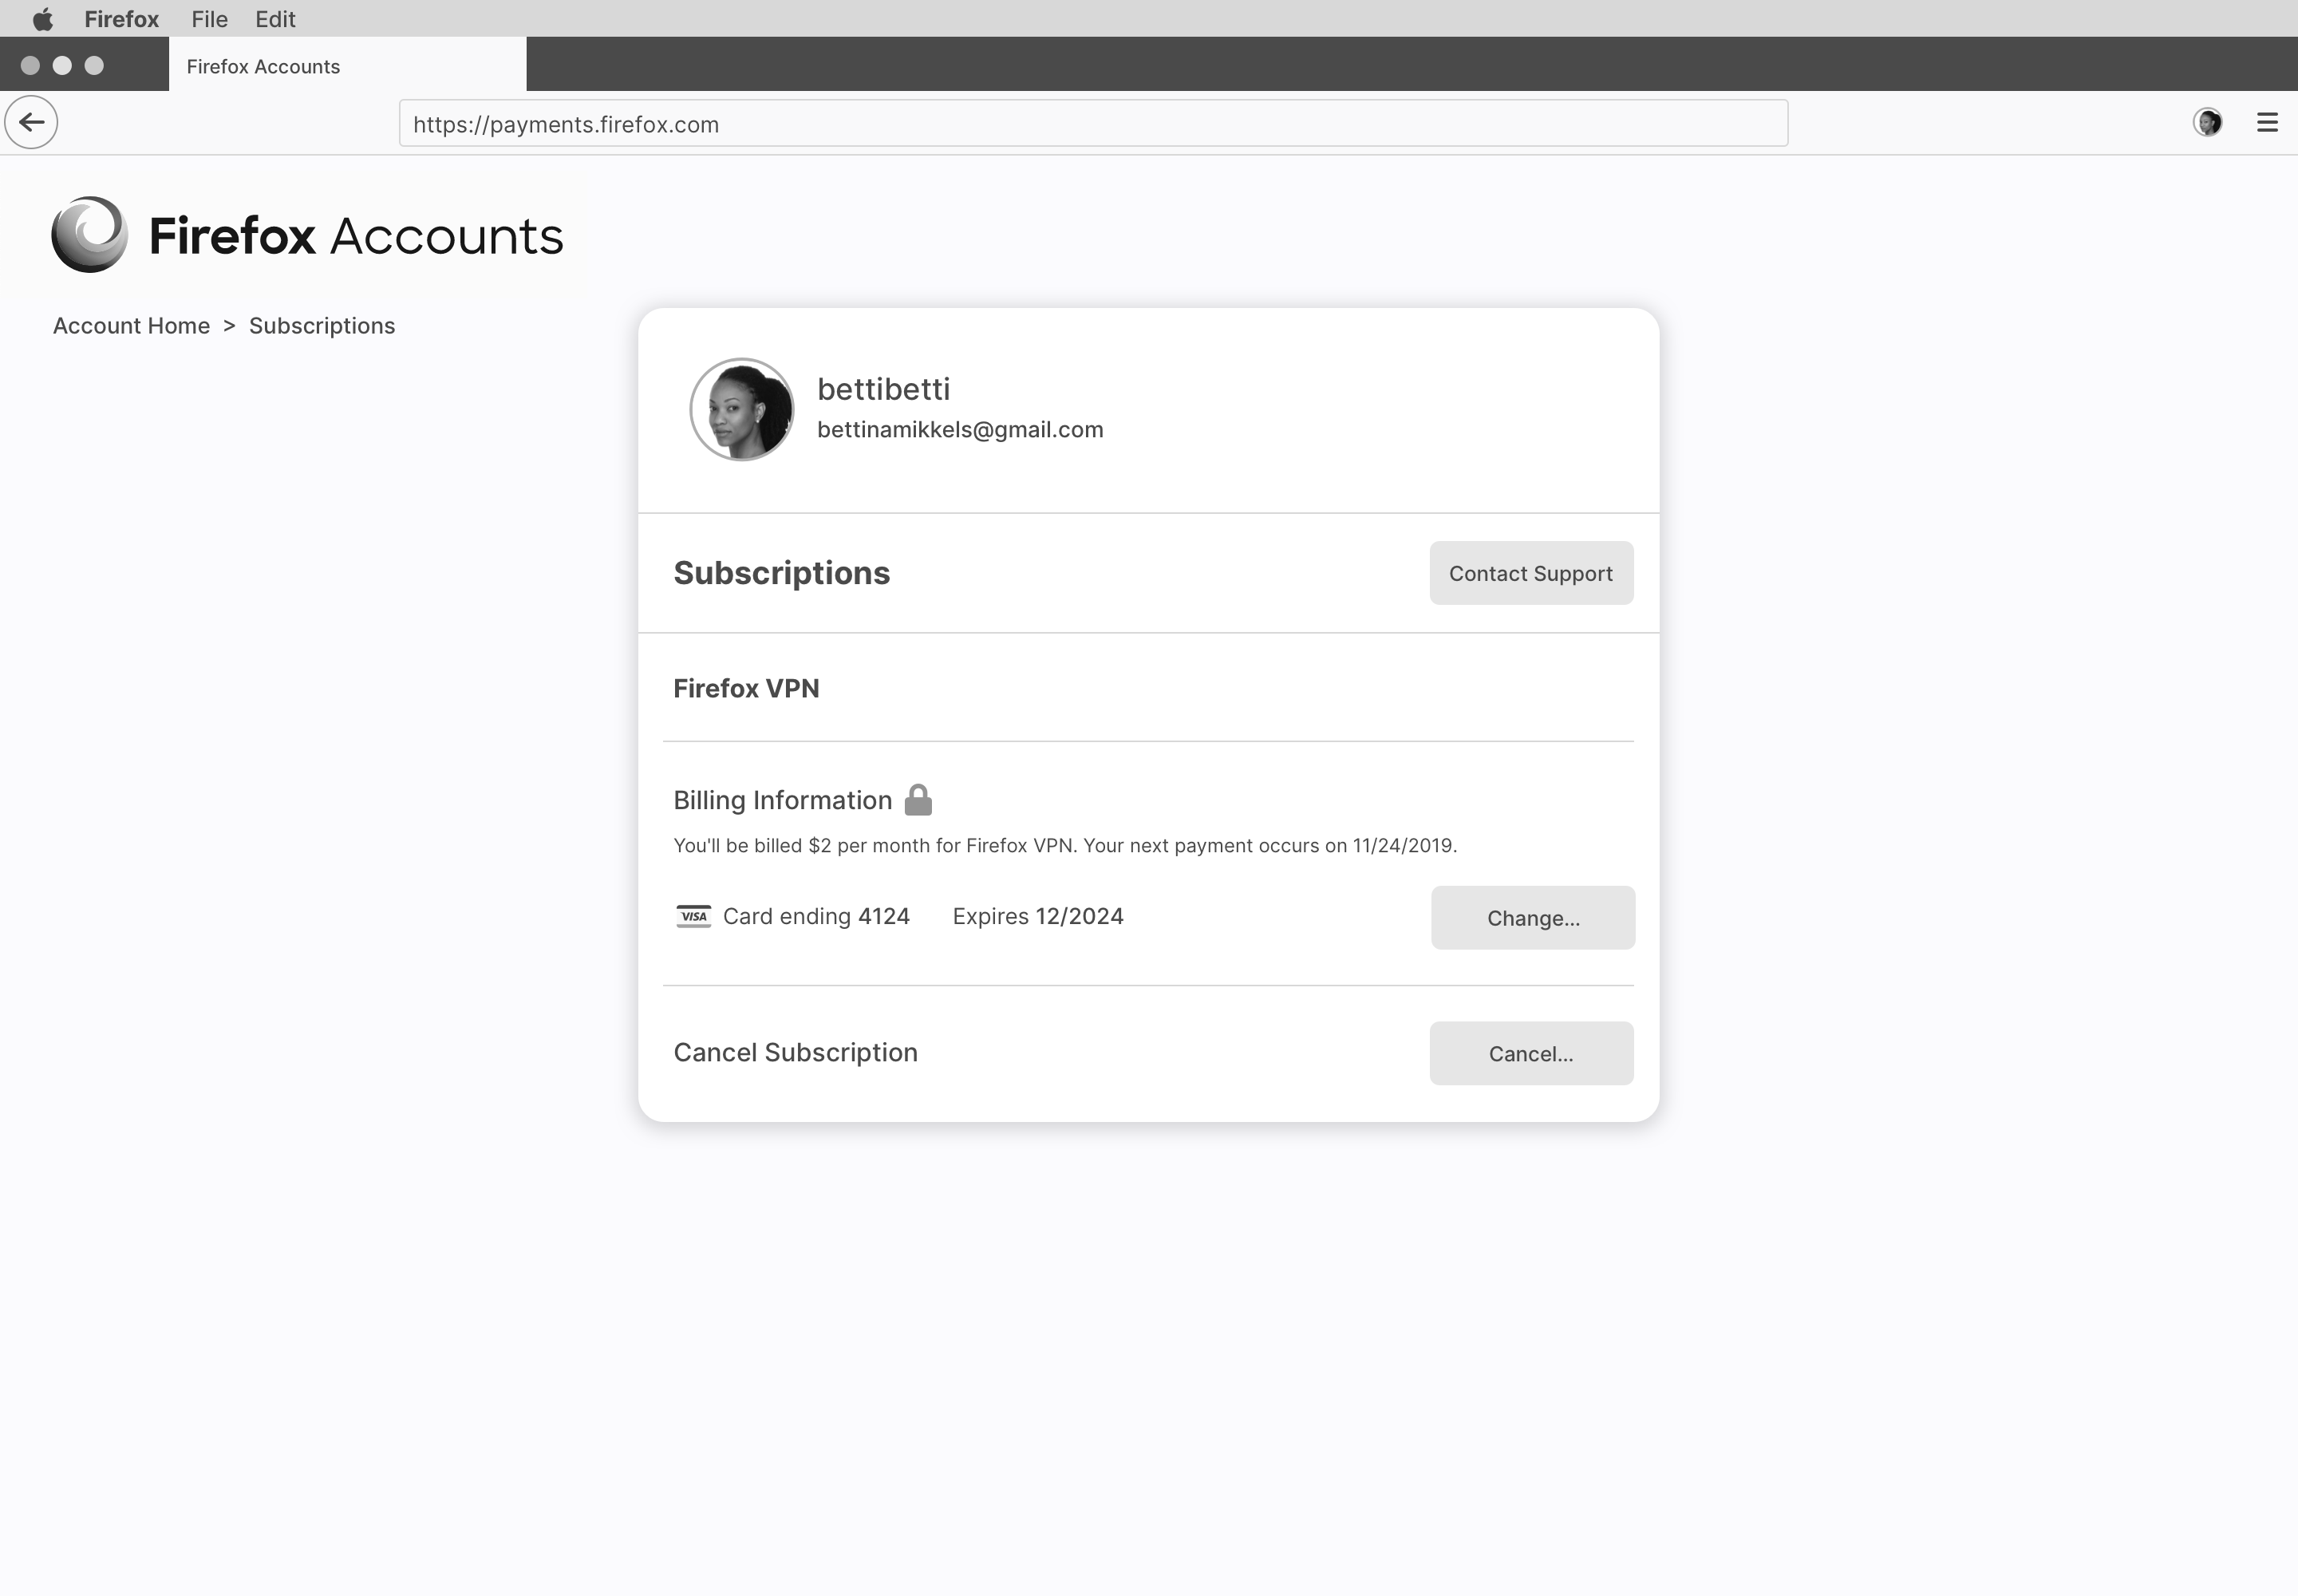Click the billing padlock icon
Image resolution: width=2298 pixels, height=1596 pixels.
pos(918,800)
